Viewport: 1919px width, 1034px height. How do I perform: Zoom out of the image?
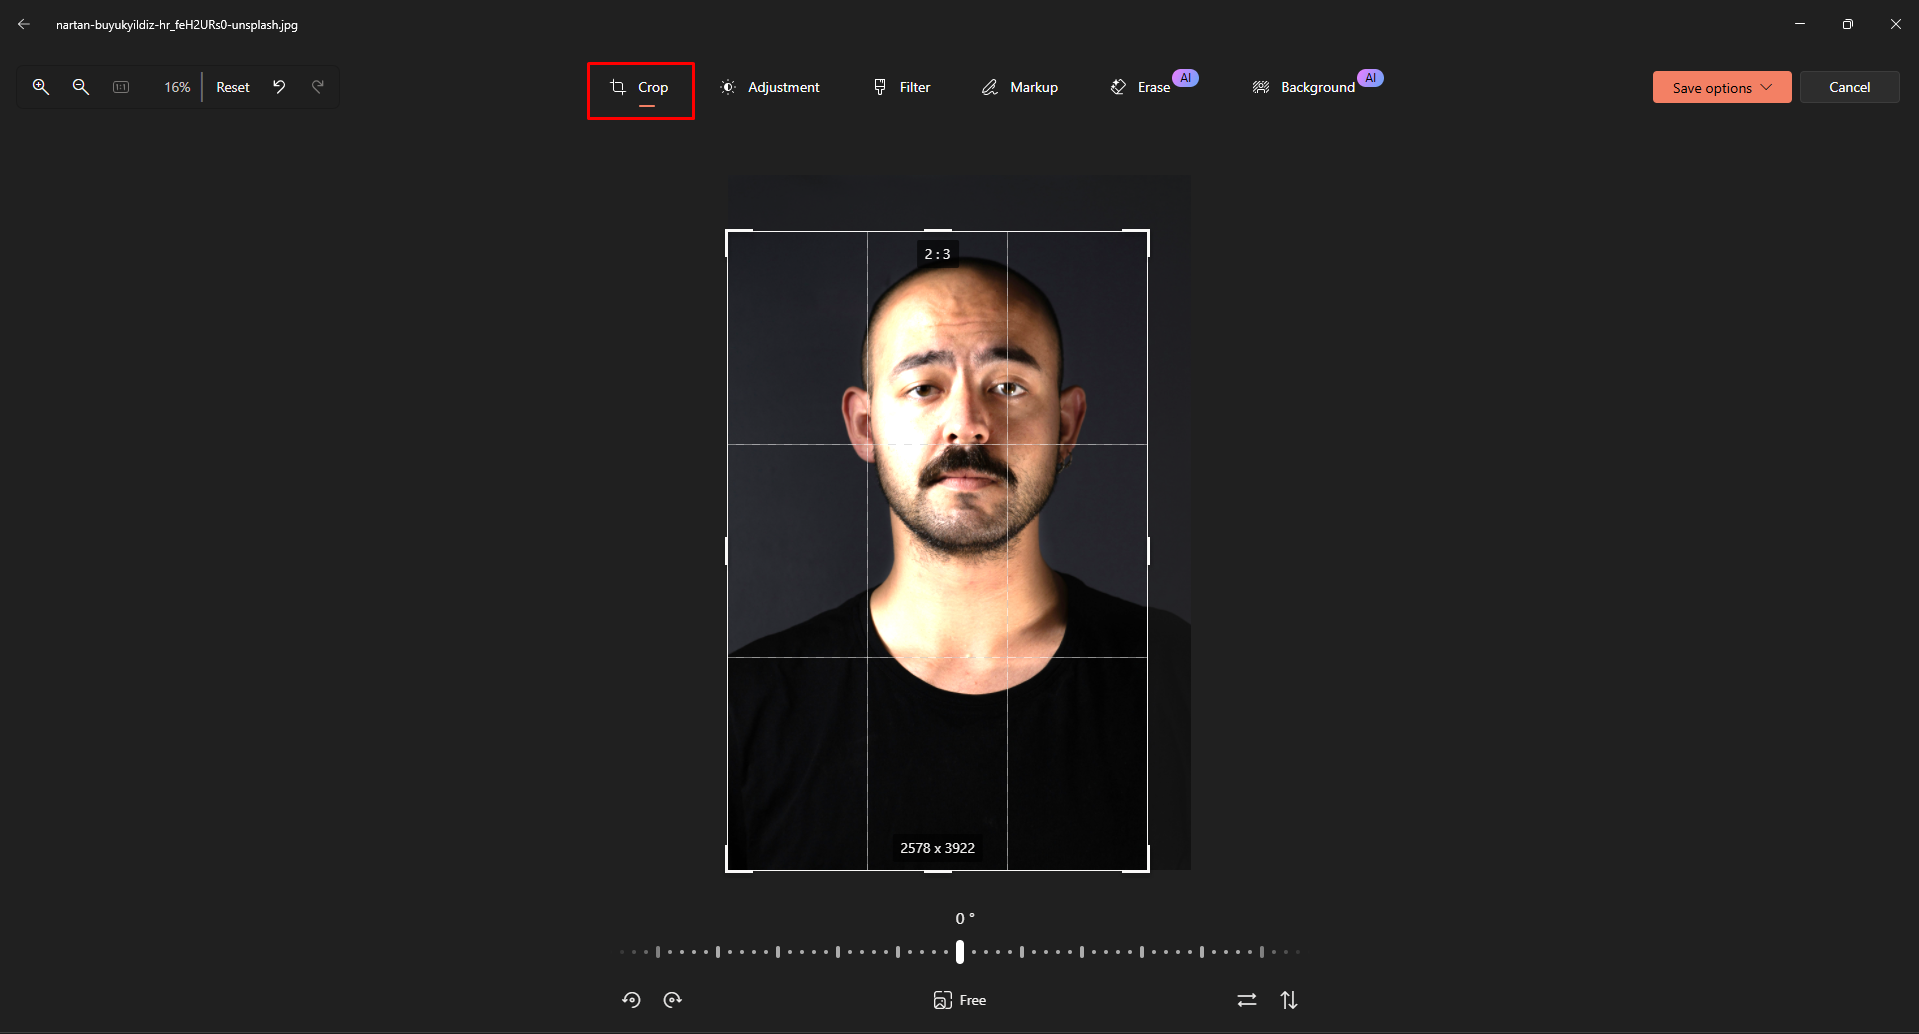click(x=81, y=87)
